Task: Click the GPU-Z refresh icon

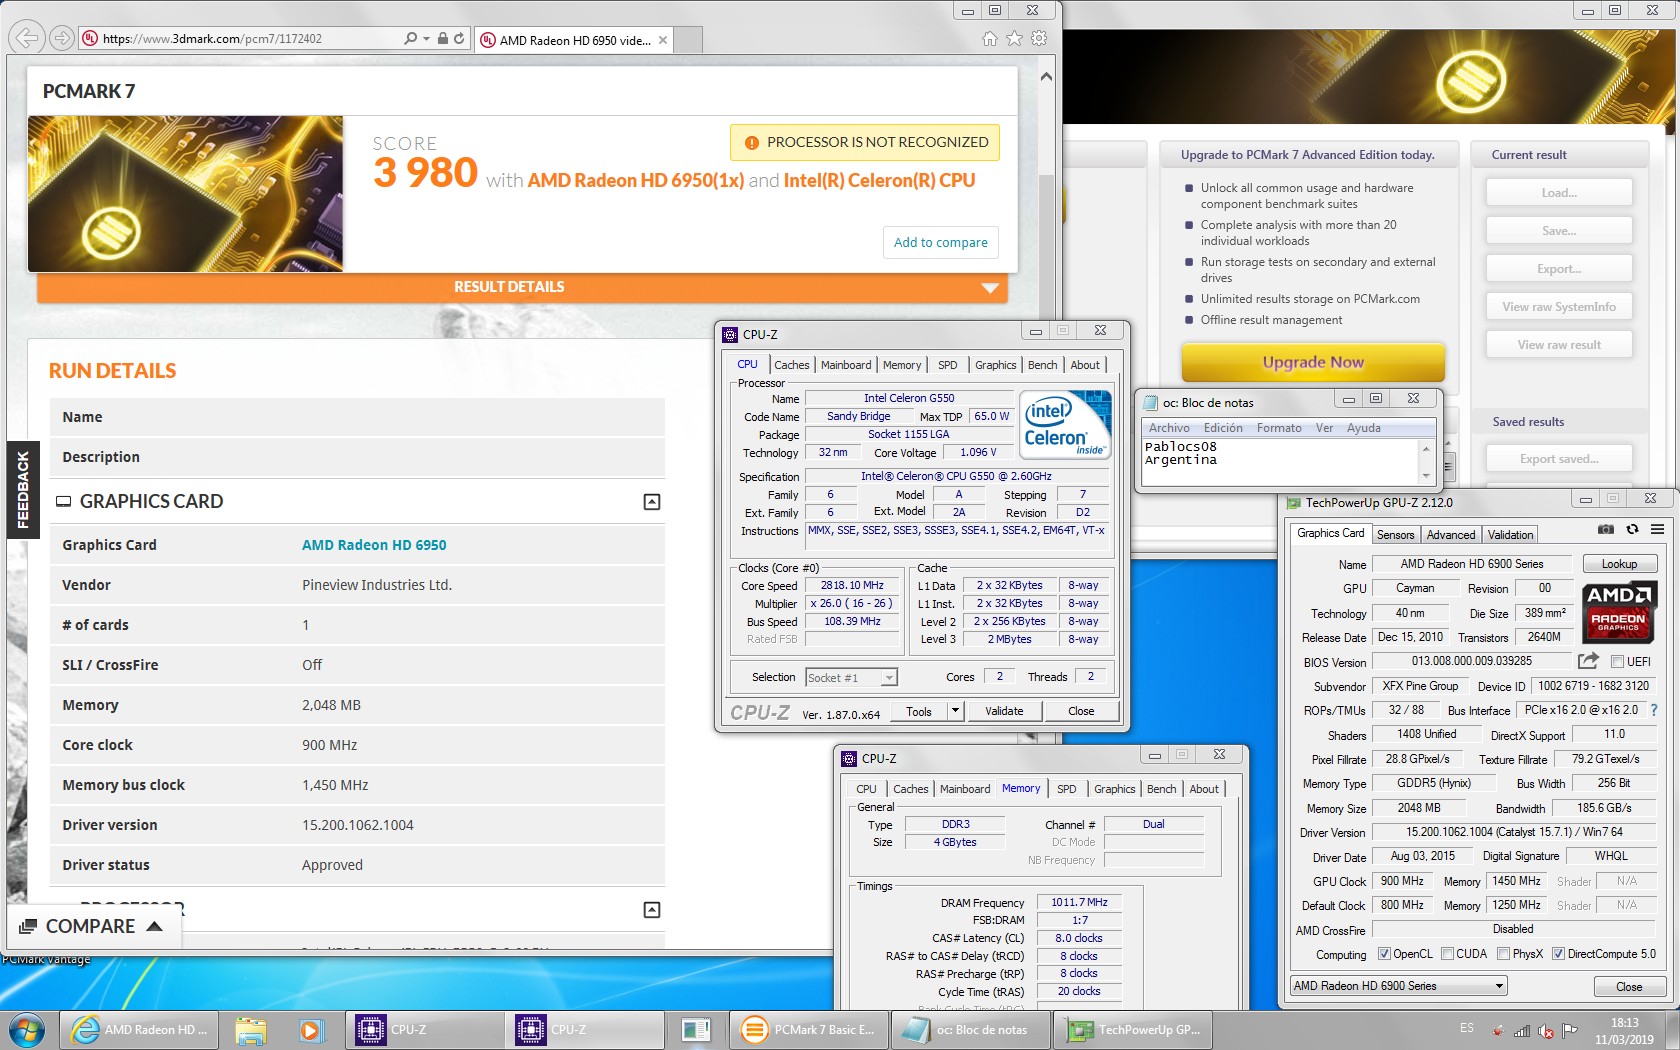Action: 1632,529
